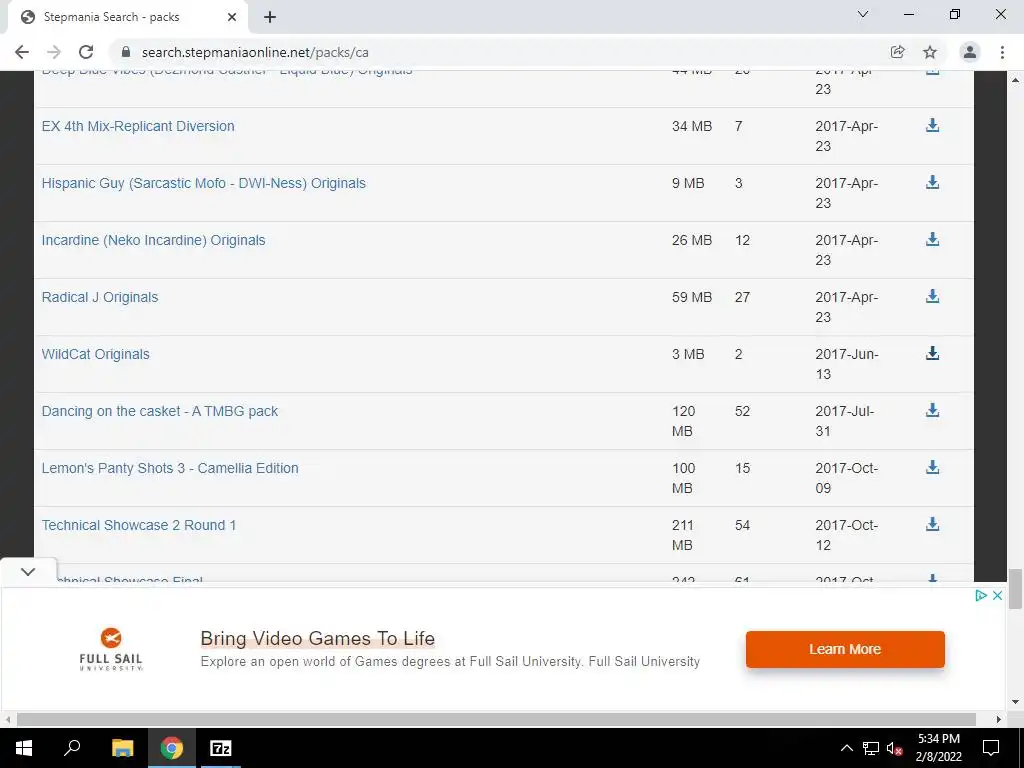Click the horizontal scrollbar at bottom

coord(496,719)
